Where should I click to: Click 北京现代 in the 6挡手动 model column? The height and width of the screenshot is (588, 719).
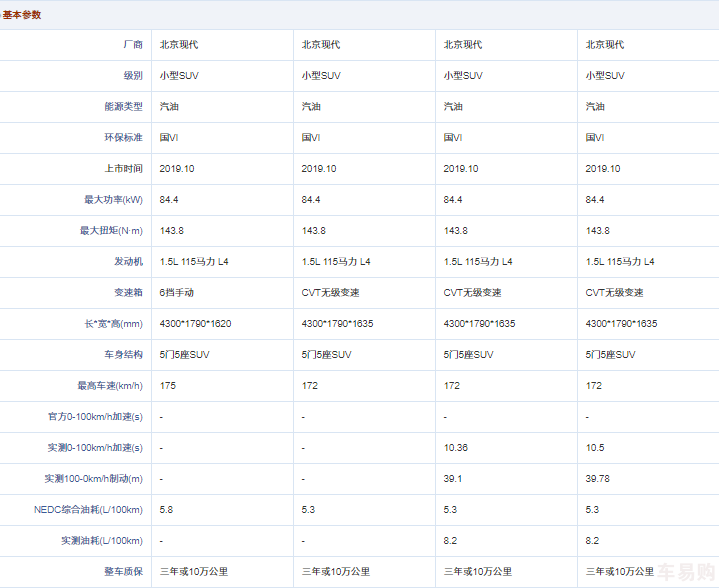[179, 44]
